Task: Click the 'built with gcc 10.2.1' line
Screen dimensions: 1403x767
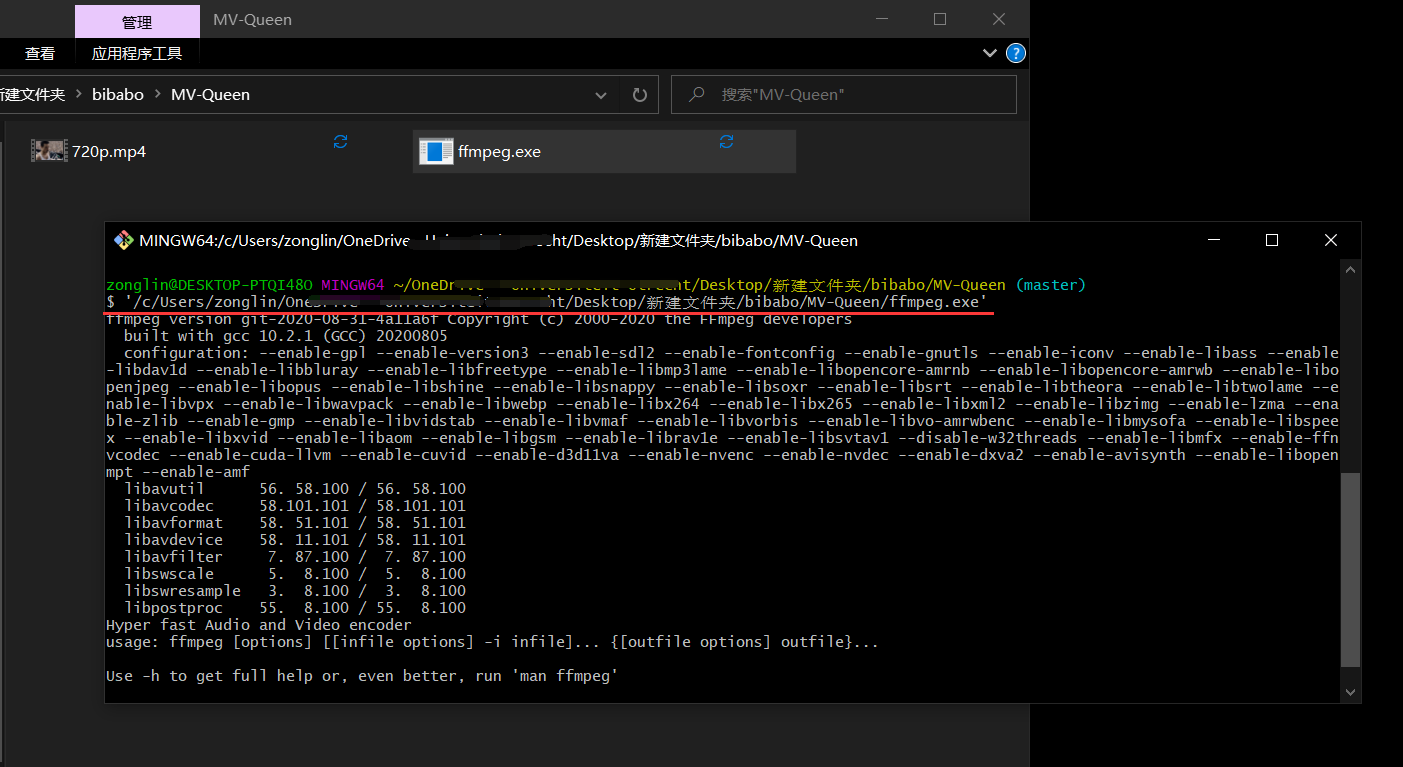Action: click(286, 336)
